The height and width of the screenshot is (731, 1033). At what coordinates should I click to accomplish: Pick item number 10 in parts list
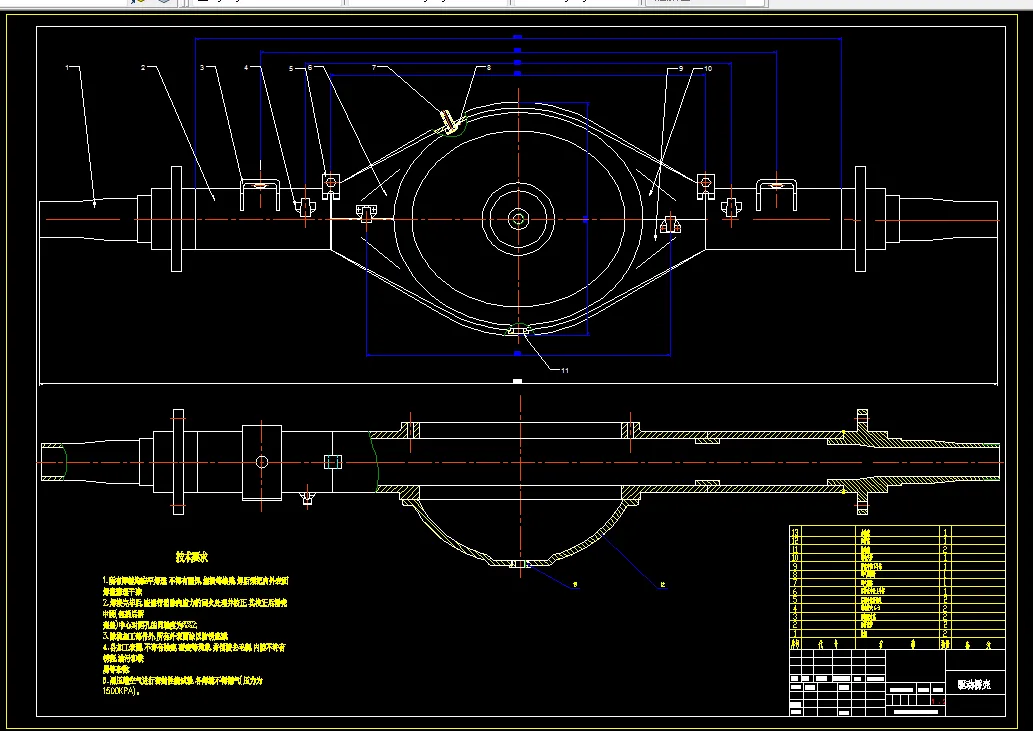point(795,558)
